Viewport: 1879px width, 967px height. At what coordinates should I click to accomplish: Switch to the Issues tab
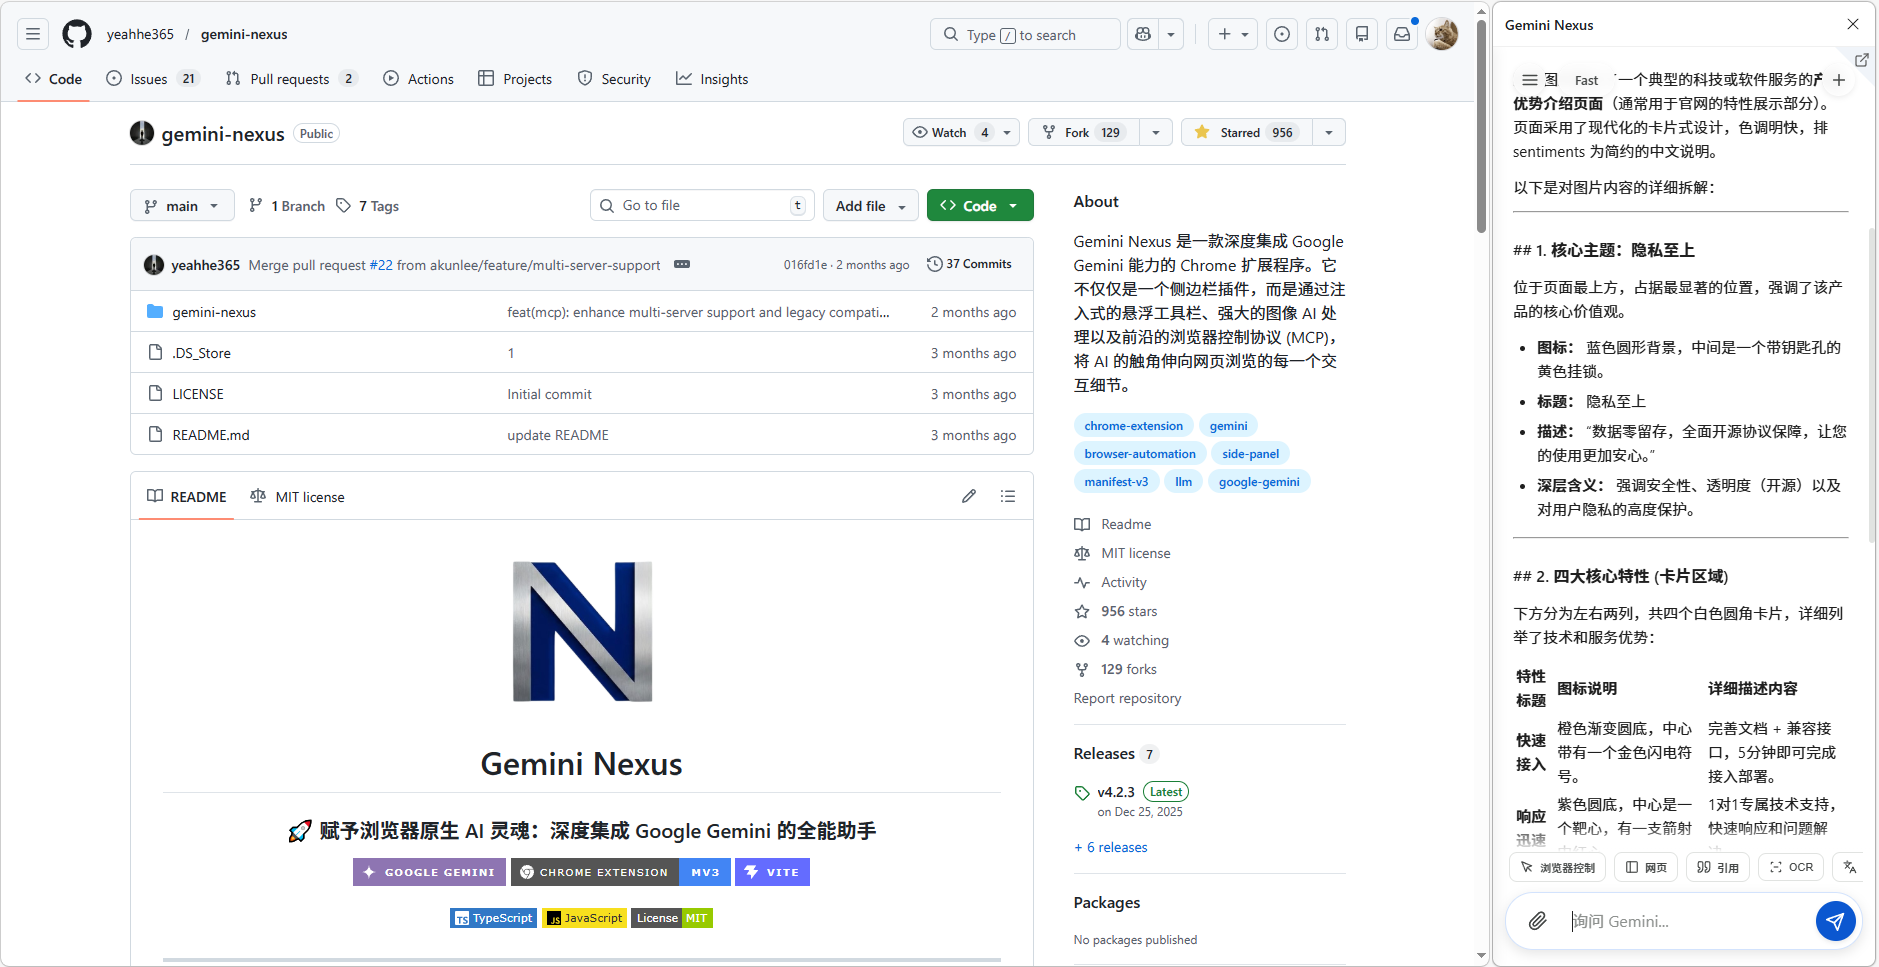coord(153,79)
